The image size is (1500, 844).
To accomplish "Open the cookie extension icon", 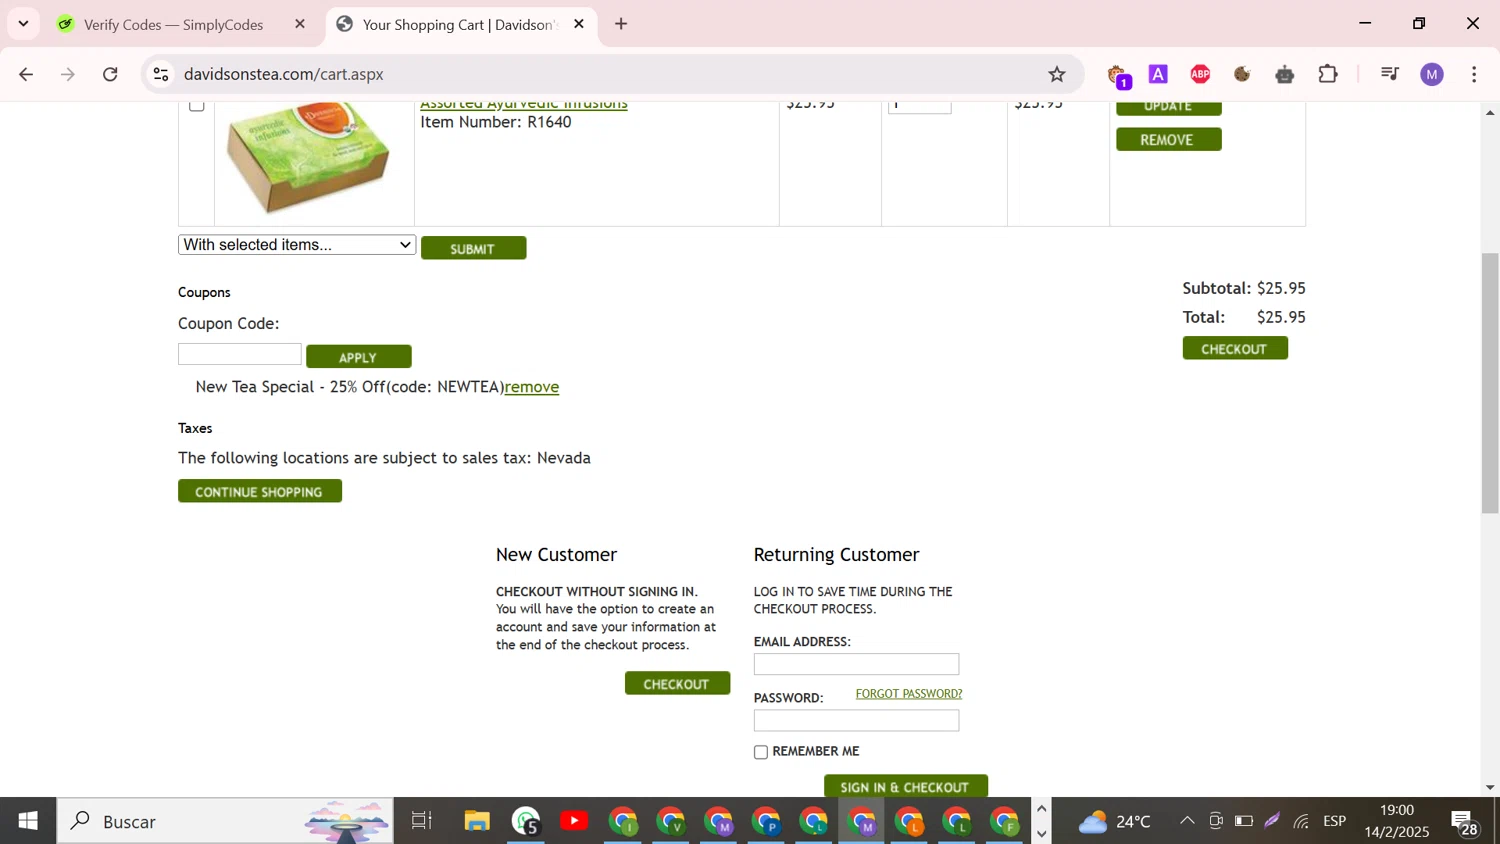I will 1242,74.
